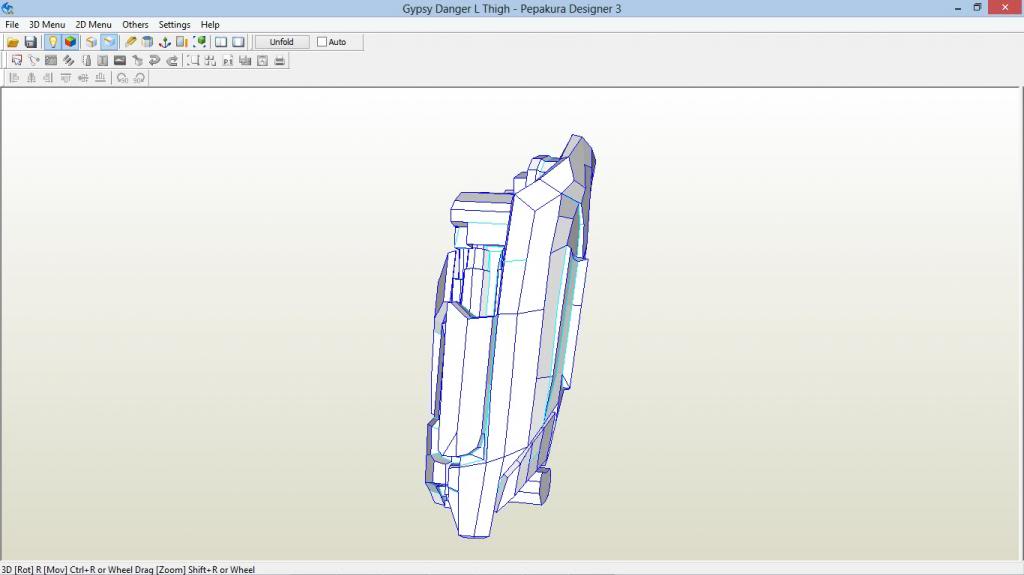Click the green cube fit-view icon
The image size is (1024, 575).
[x=201, y=42]
